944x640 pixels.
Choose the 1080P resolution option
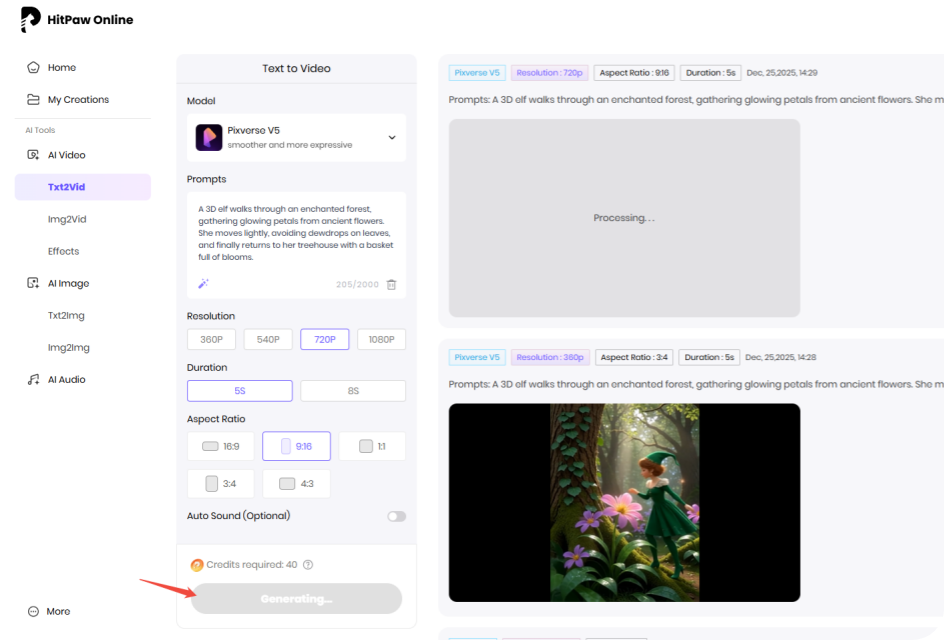pyautogui.click(x=381, y=339)
